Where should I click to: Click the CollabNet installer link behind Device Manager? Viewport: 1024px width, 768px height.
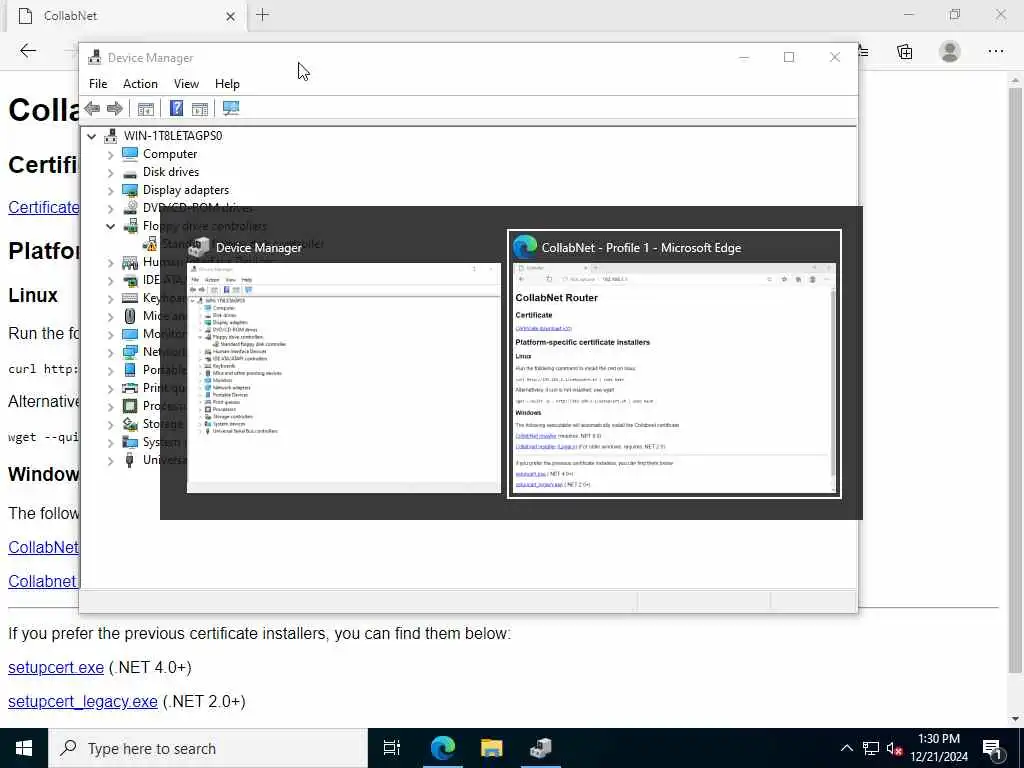[x=43, y=547]
